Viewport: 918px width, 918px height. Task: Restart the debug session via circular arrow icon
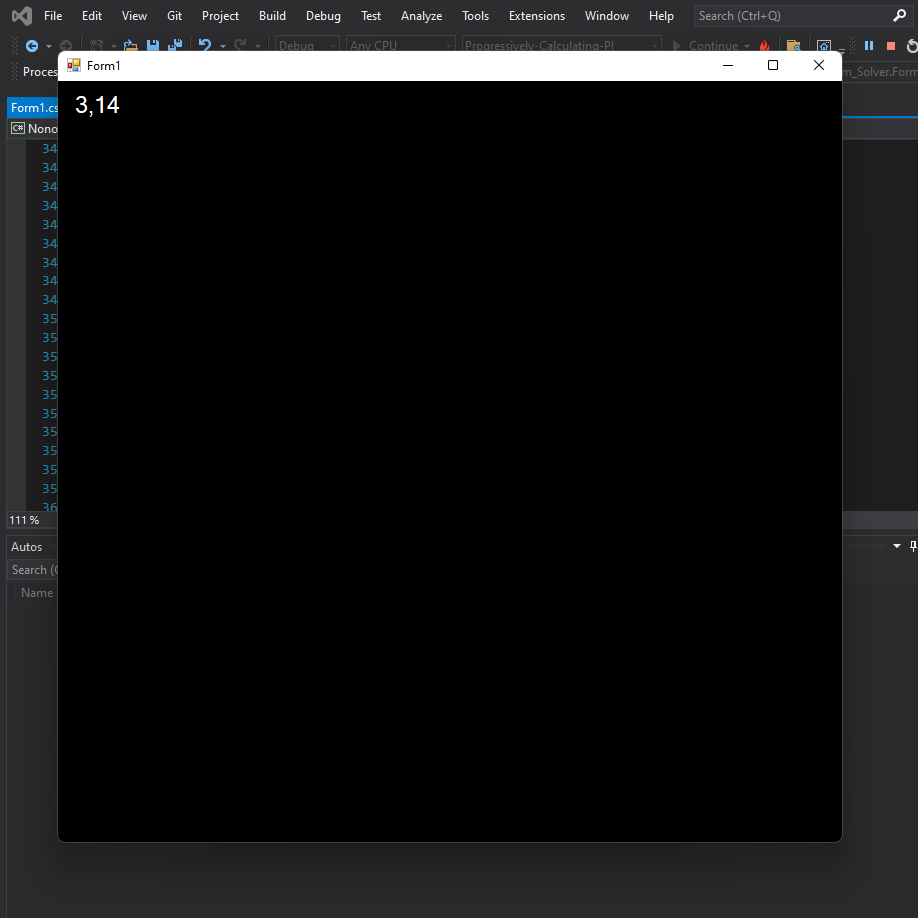911,45
